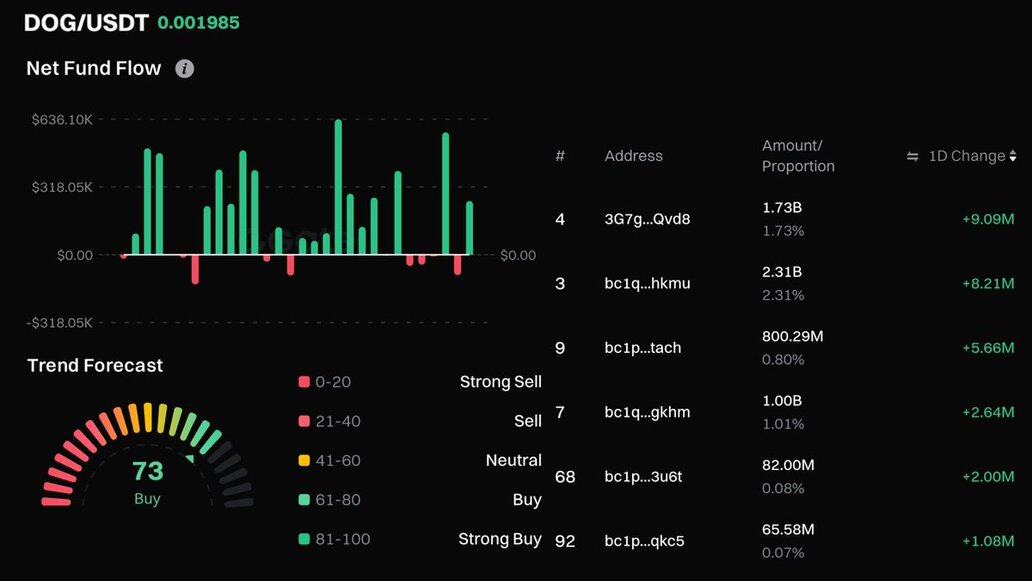Select the yellow 41-60 Neutral legend marker
The image size is (1032, 581).
304,461
